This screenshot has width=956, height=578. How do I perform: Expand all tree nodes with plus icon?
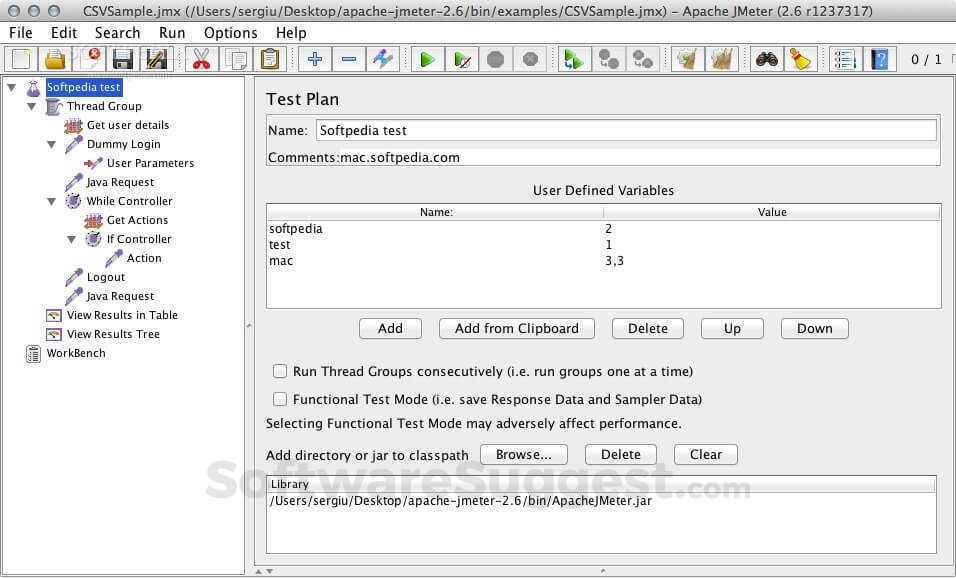[x=313, y=59]
